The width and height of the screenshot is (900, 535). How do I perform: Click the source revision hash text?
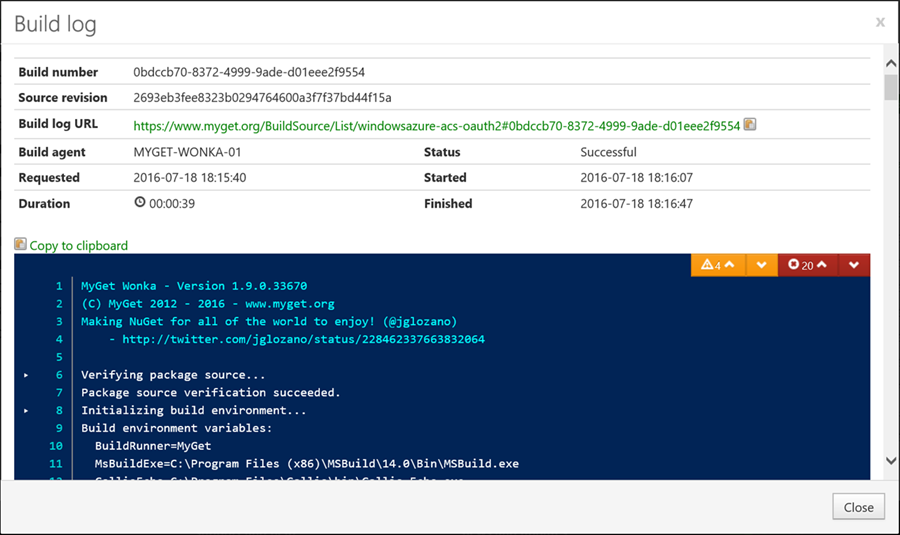[262, 98]
